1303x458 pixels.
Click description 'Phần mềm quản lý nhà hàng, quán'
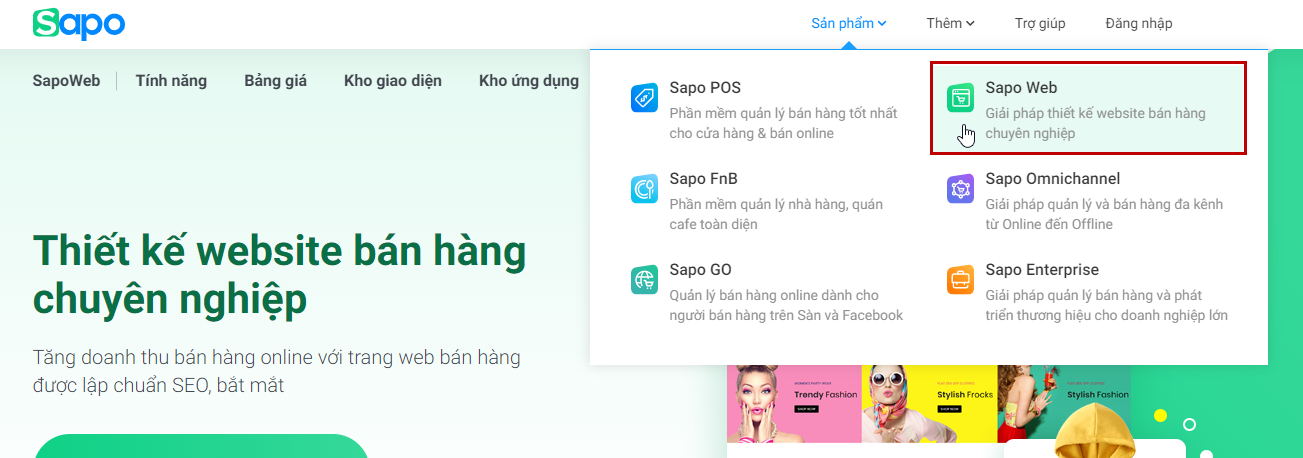(776, 204)
